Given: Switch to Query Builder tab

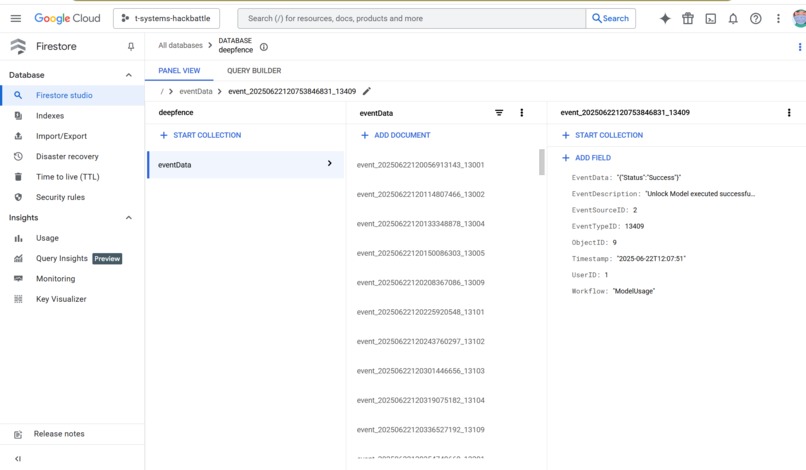Looking at the screenshot, I should tap(254, 70).
